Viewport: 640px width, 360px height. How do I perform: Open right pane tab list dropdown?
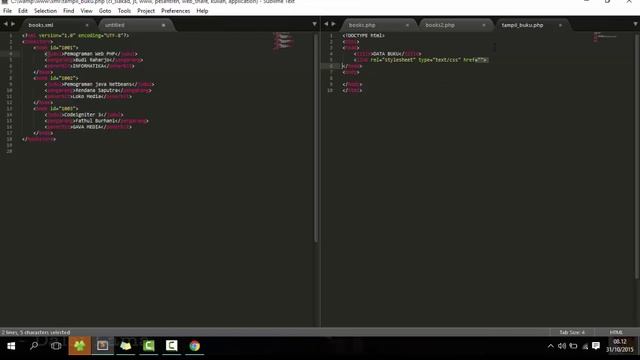pos(635,24)
